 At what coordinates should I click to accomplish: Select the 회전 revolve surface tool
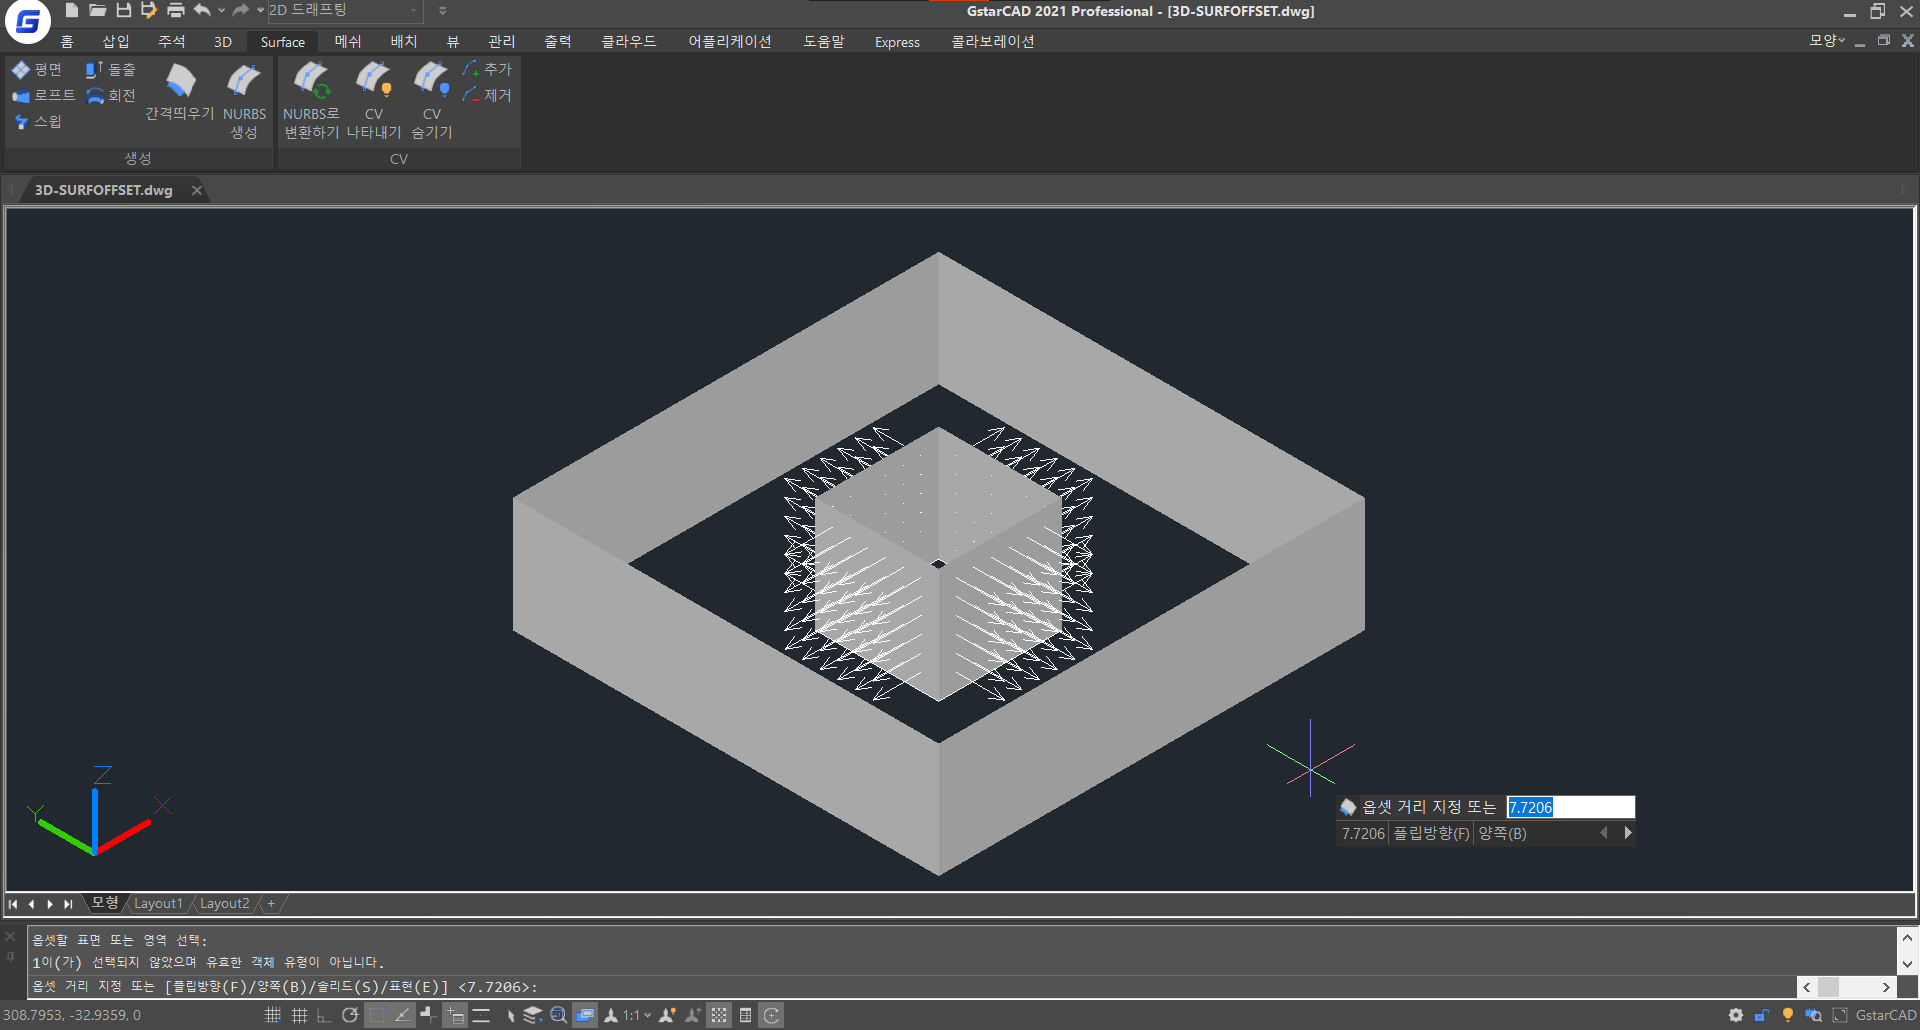(111, 95)
